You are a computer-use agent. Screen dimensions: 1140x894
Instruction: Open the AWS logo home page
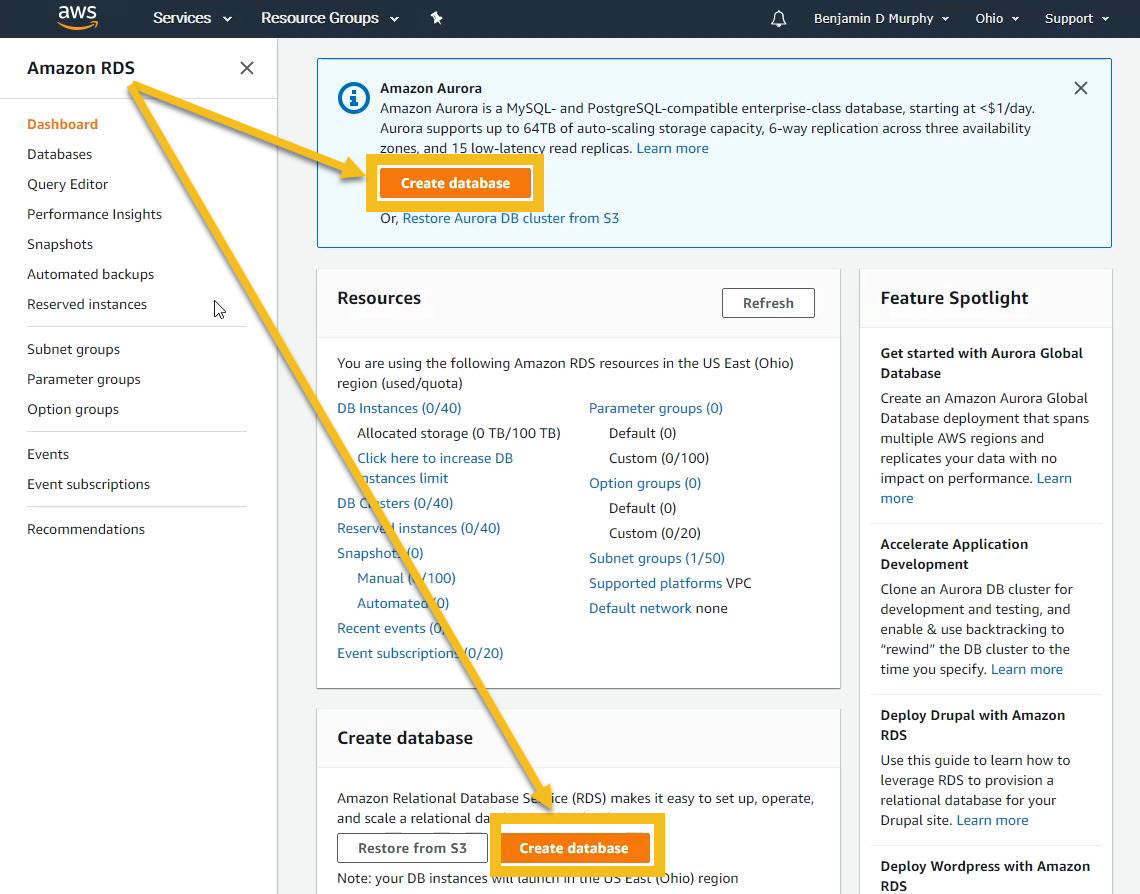pyautogui.click(x=78, y=17)
